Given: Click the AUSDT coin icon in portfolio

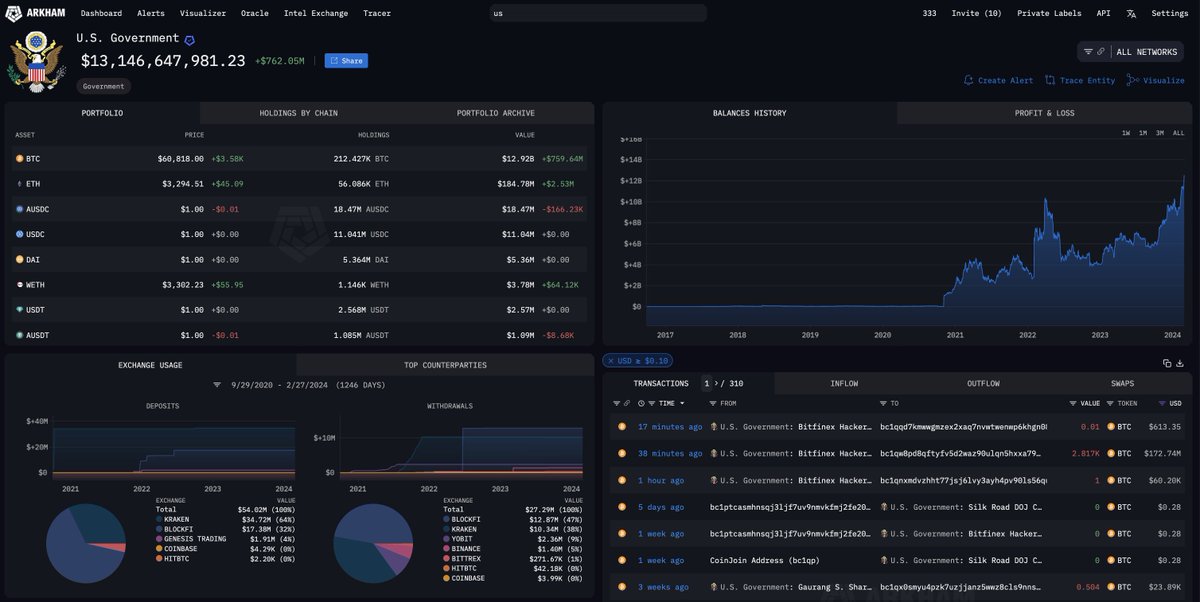Looking at the screenshot, I should pos(19,335).
